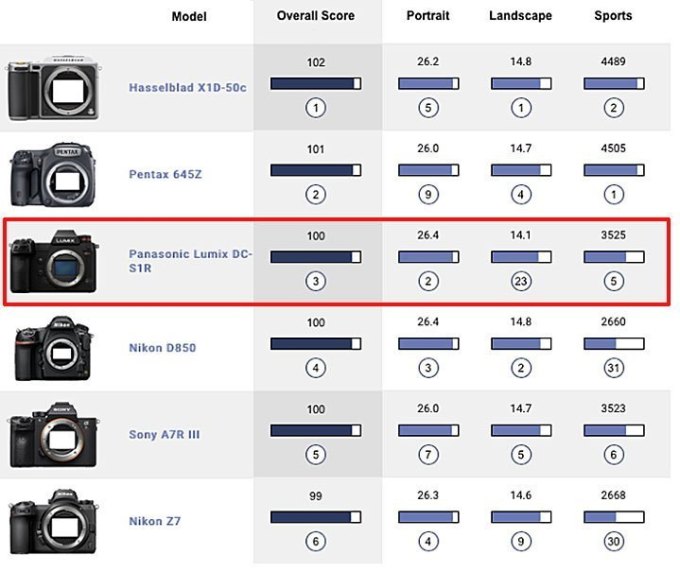Select the Panasonic Lumix camera image
The height and width of the screenshot is (572, 680).
pos(54,261)
